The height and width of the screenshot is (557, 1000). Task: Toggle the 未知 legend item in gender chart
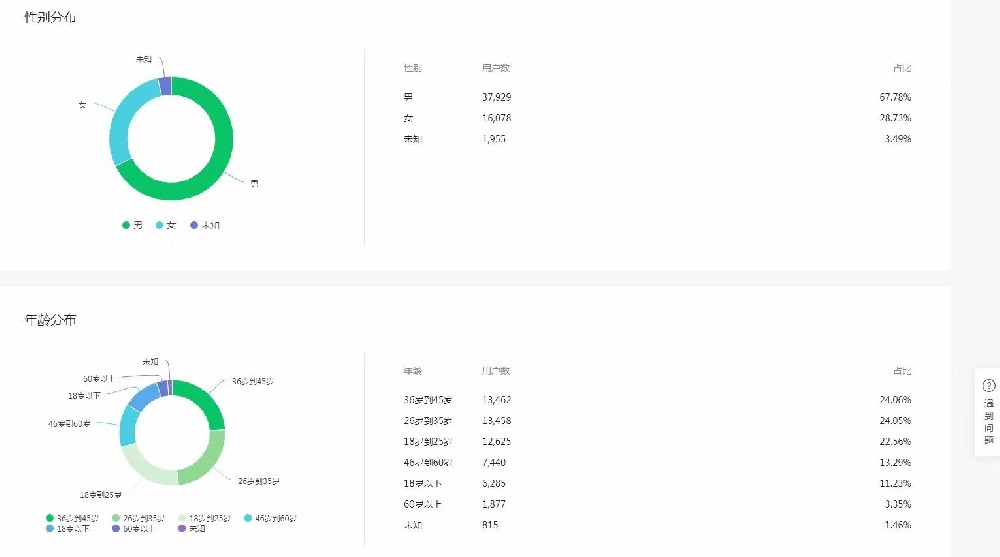pyautogui.click(x=205, y=225)
